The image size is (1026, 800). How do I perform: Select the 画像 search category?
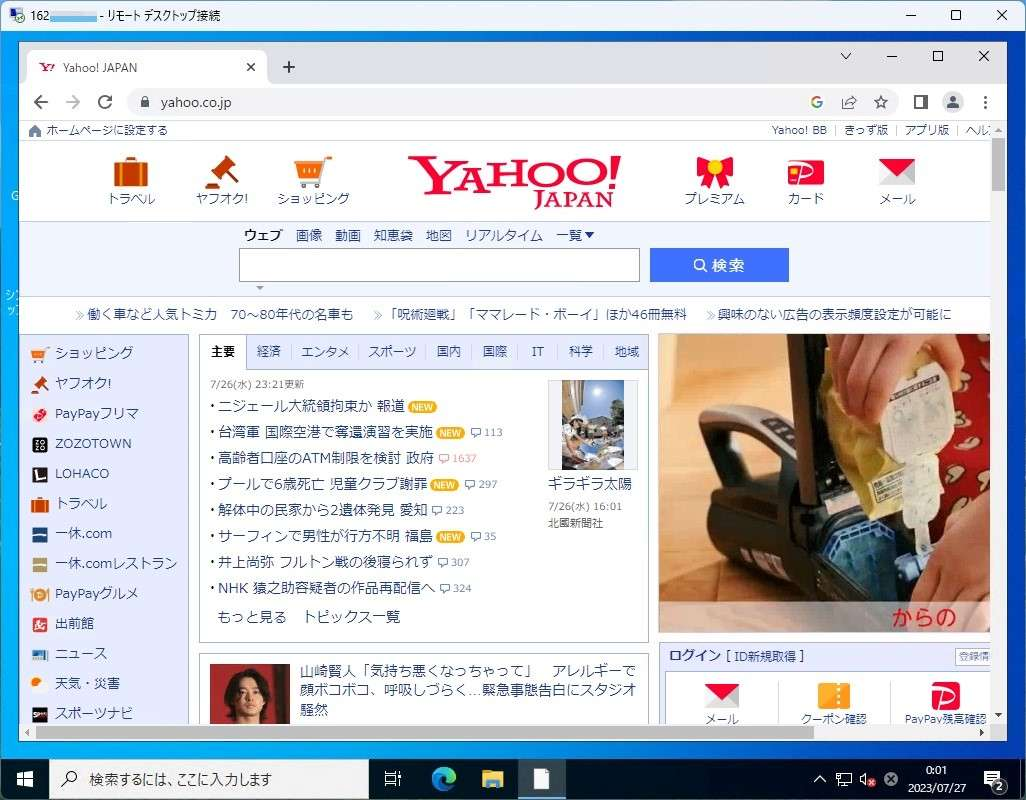tap(309, 235)
